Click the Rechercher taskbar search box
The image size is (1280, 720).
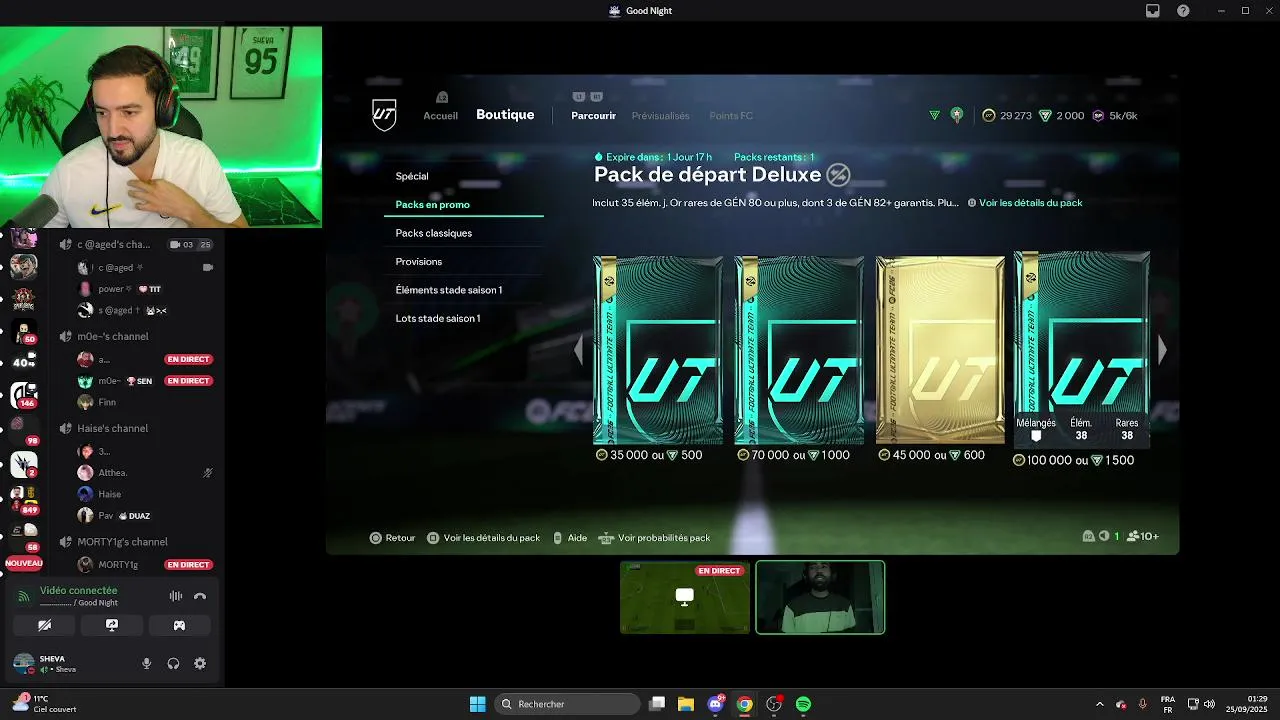click(x=568, y=704)
